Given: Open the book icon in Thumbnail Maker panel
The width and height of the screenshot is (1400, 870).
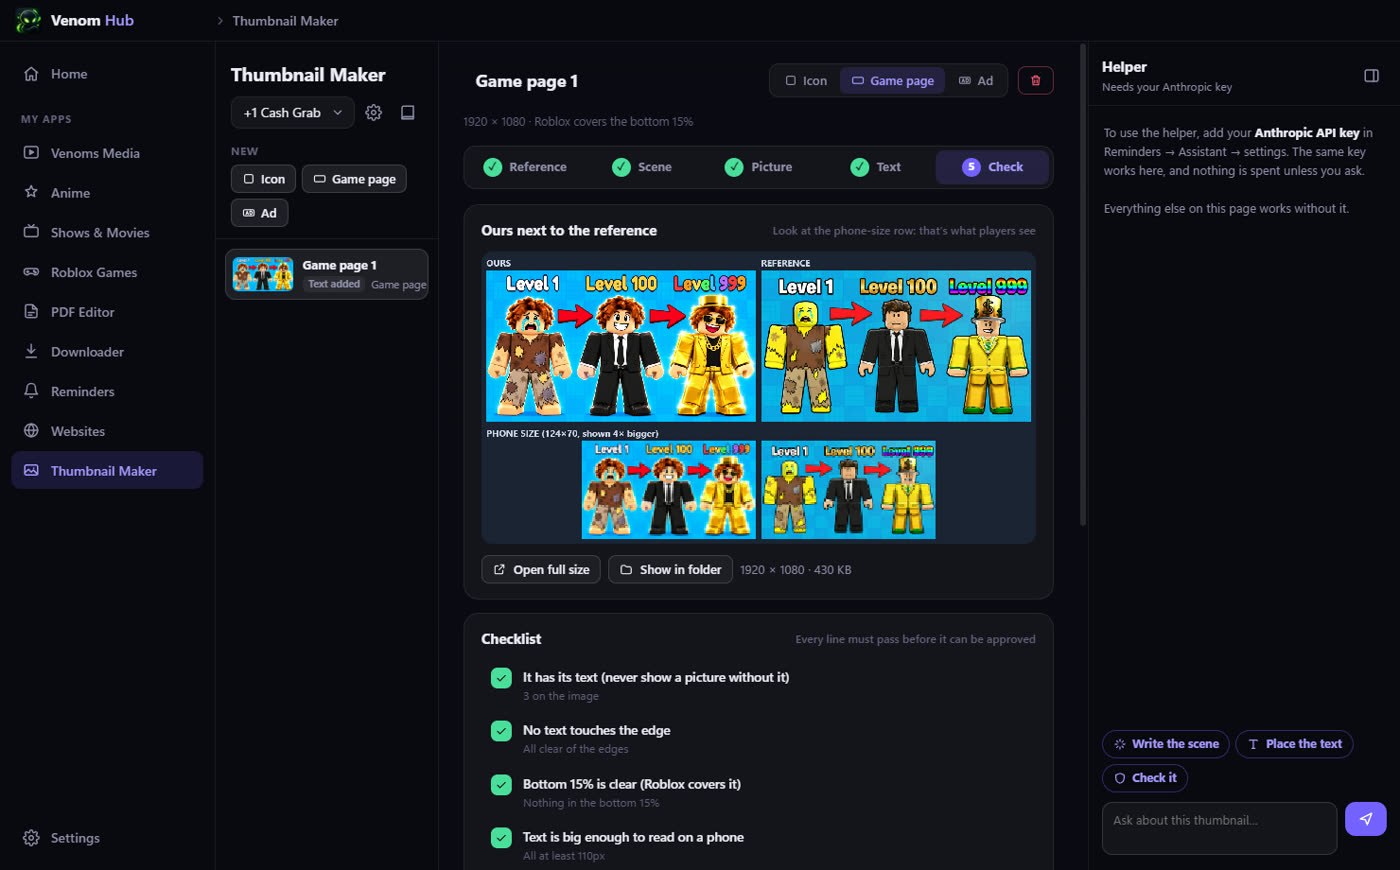Looking at the screenshot, I should pyautogui.click(x=408, y=113).
